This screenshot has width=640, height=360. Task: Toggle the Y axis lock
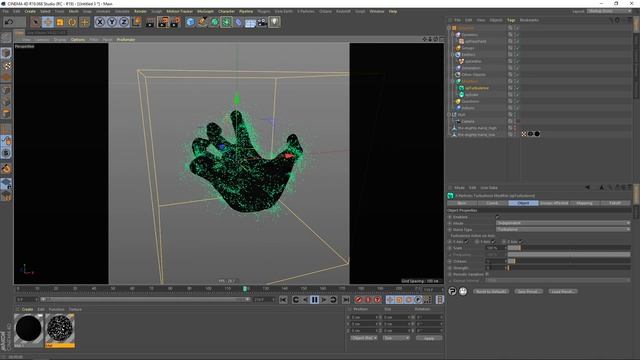pyautogui.click(x=112, y=22)
